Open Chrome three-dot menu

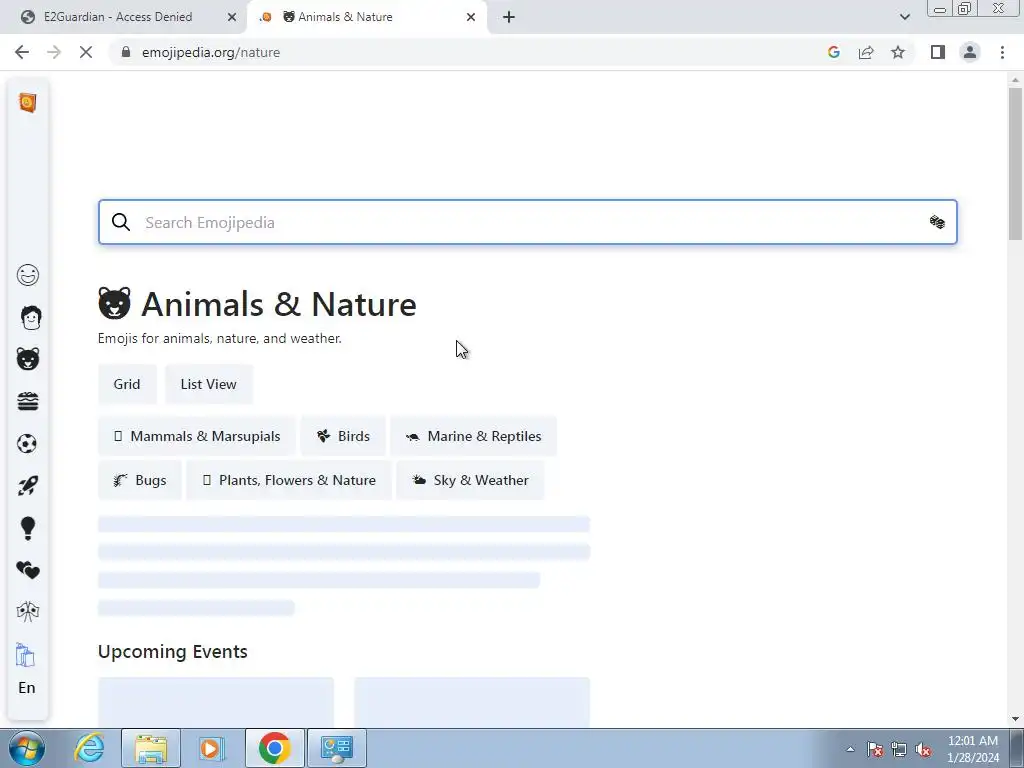click(x=1002, y=52)
